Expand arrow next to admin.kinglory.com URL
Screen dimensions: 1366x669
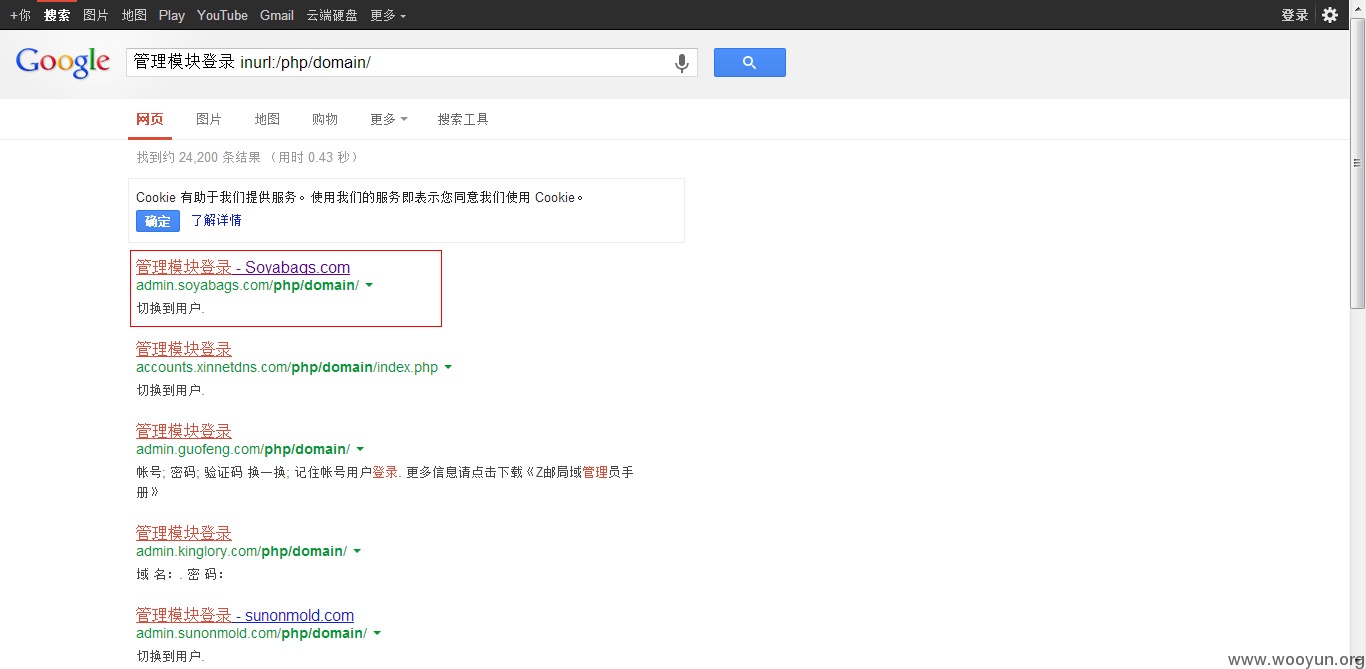click(357, 551)
